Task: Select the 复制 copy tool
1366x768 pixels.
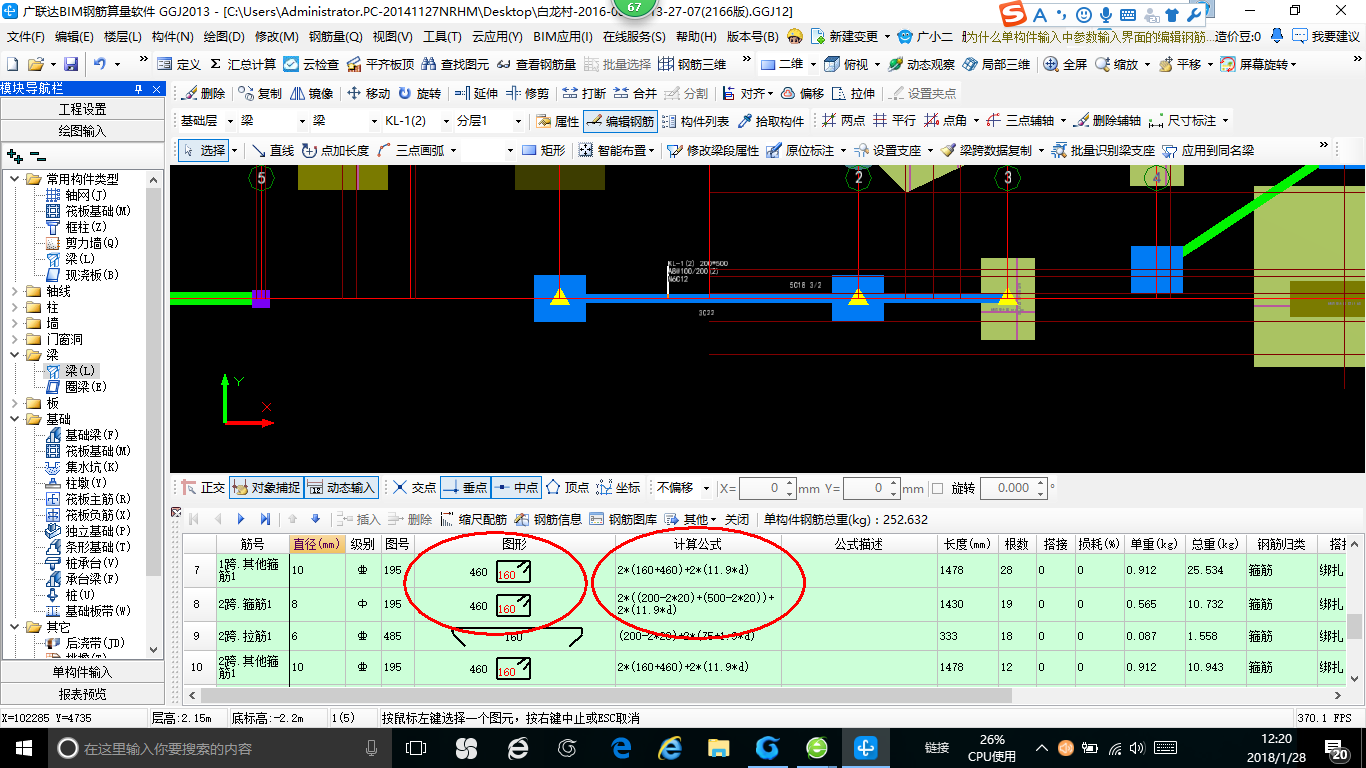Action: pos(260,93)
